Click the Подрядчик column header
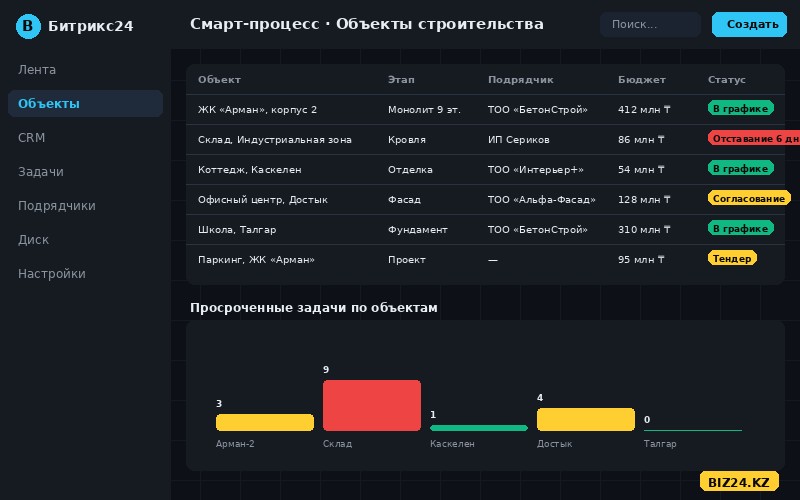The width and height of the screenshot is (800, 500). click(x=520, y=80)
